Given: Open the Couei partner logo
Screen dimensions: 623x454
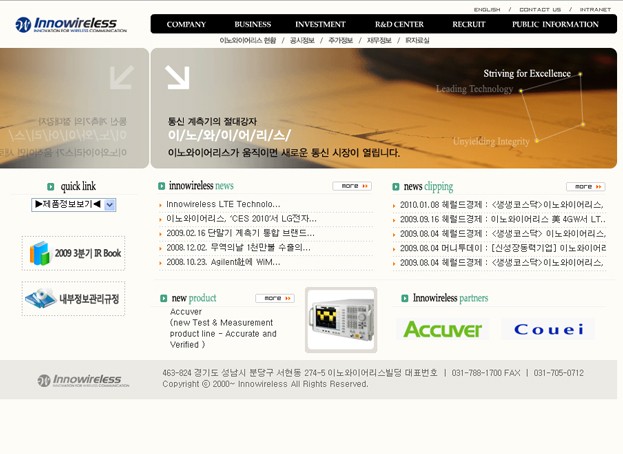Looking at the screenshot, I should [x=548, y=329].
